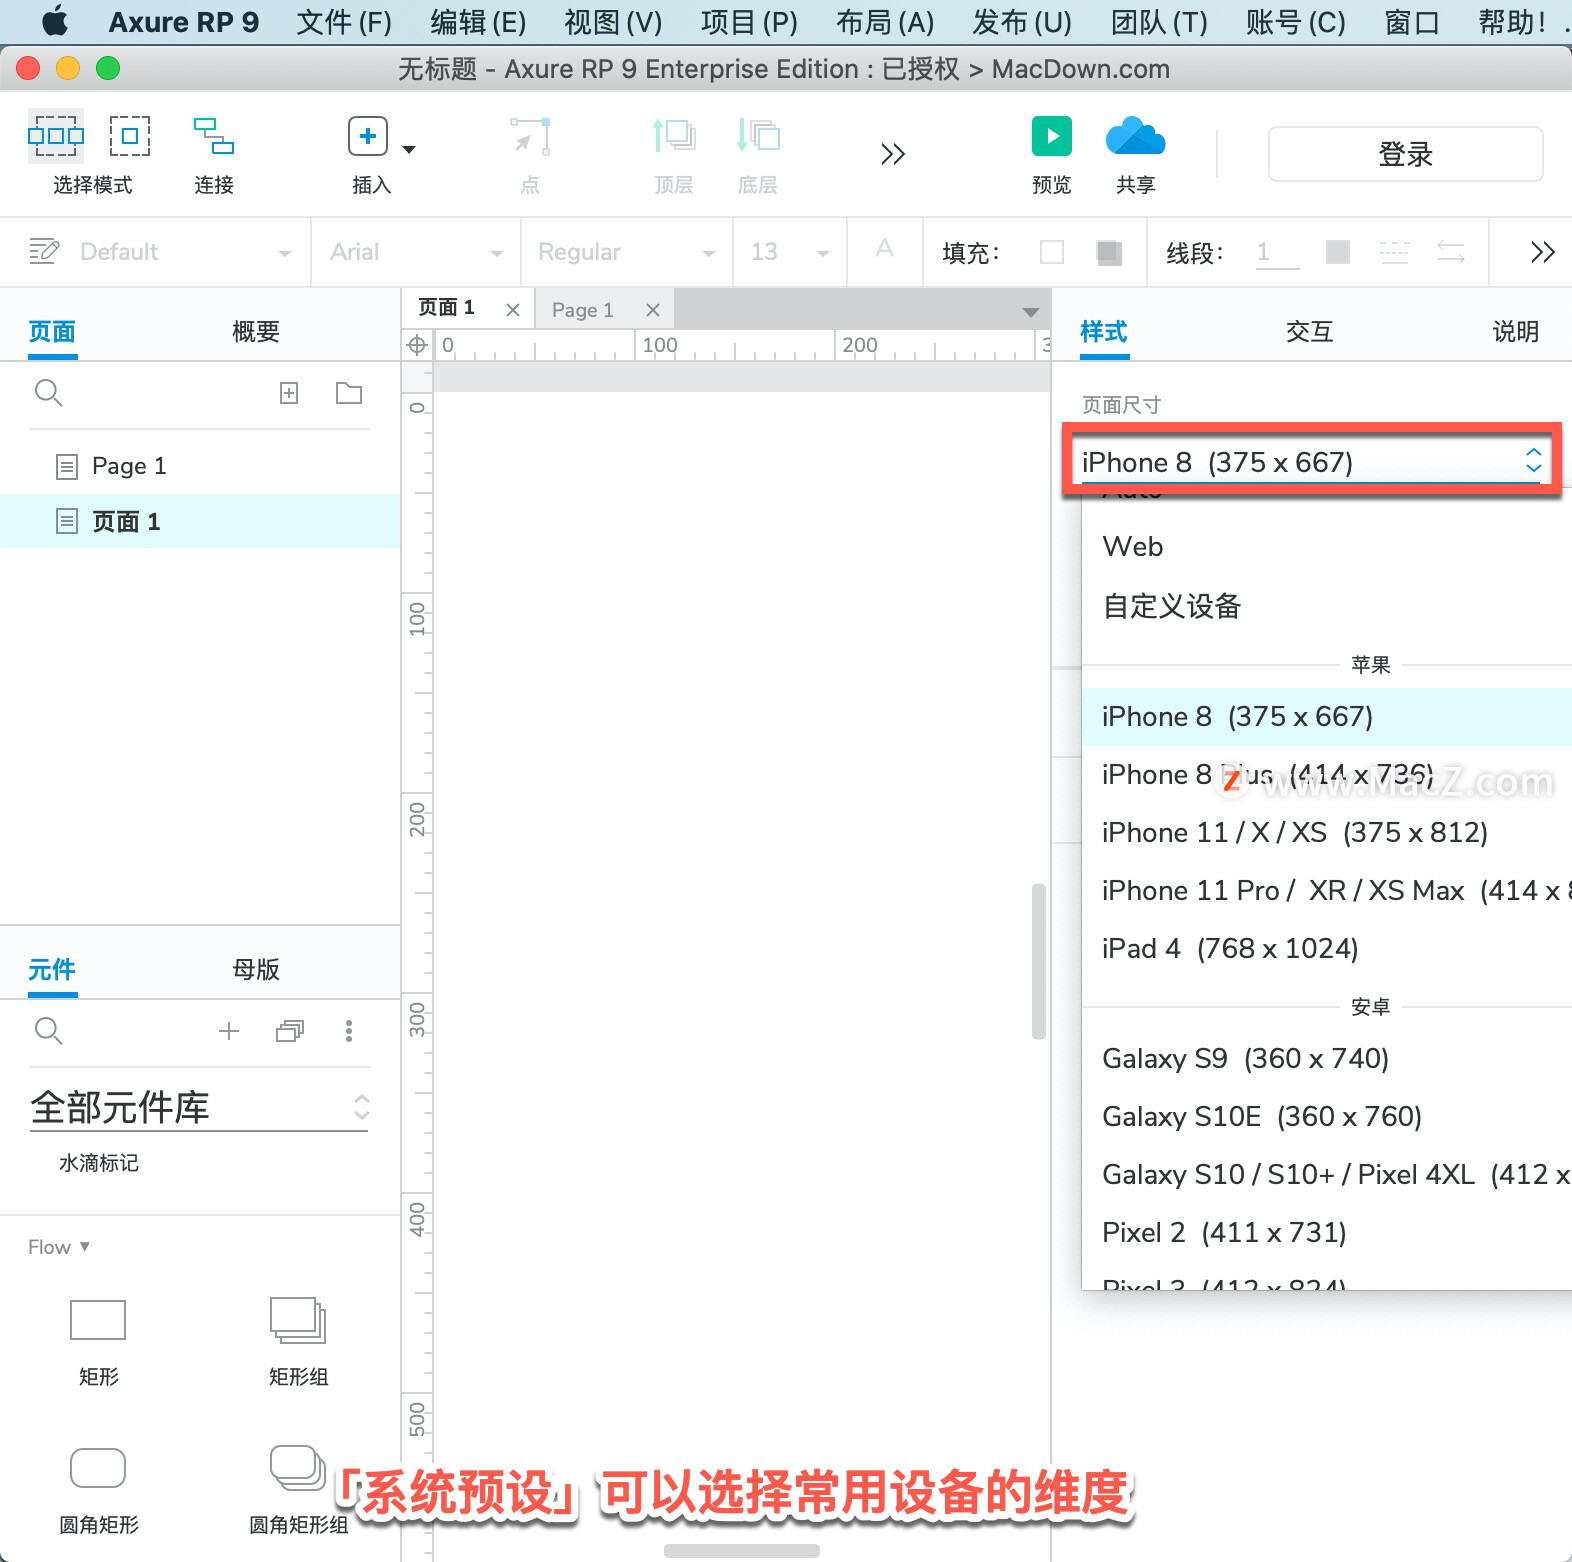The image size is (1572, 1562).
Task: Open the page dimensions iPhone 8 dropdown
Action: pyautogui.click(x=1311, y=462)
